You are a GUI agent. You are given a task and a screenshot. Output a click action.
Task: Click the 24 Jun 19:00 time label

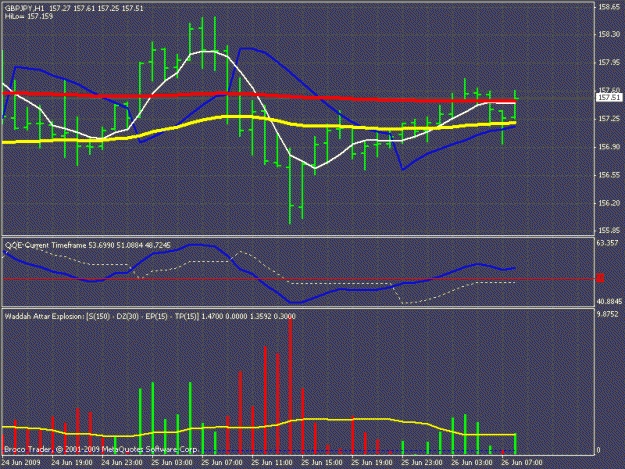72,463
